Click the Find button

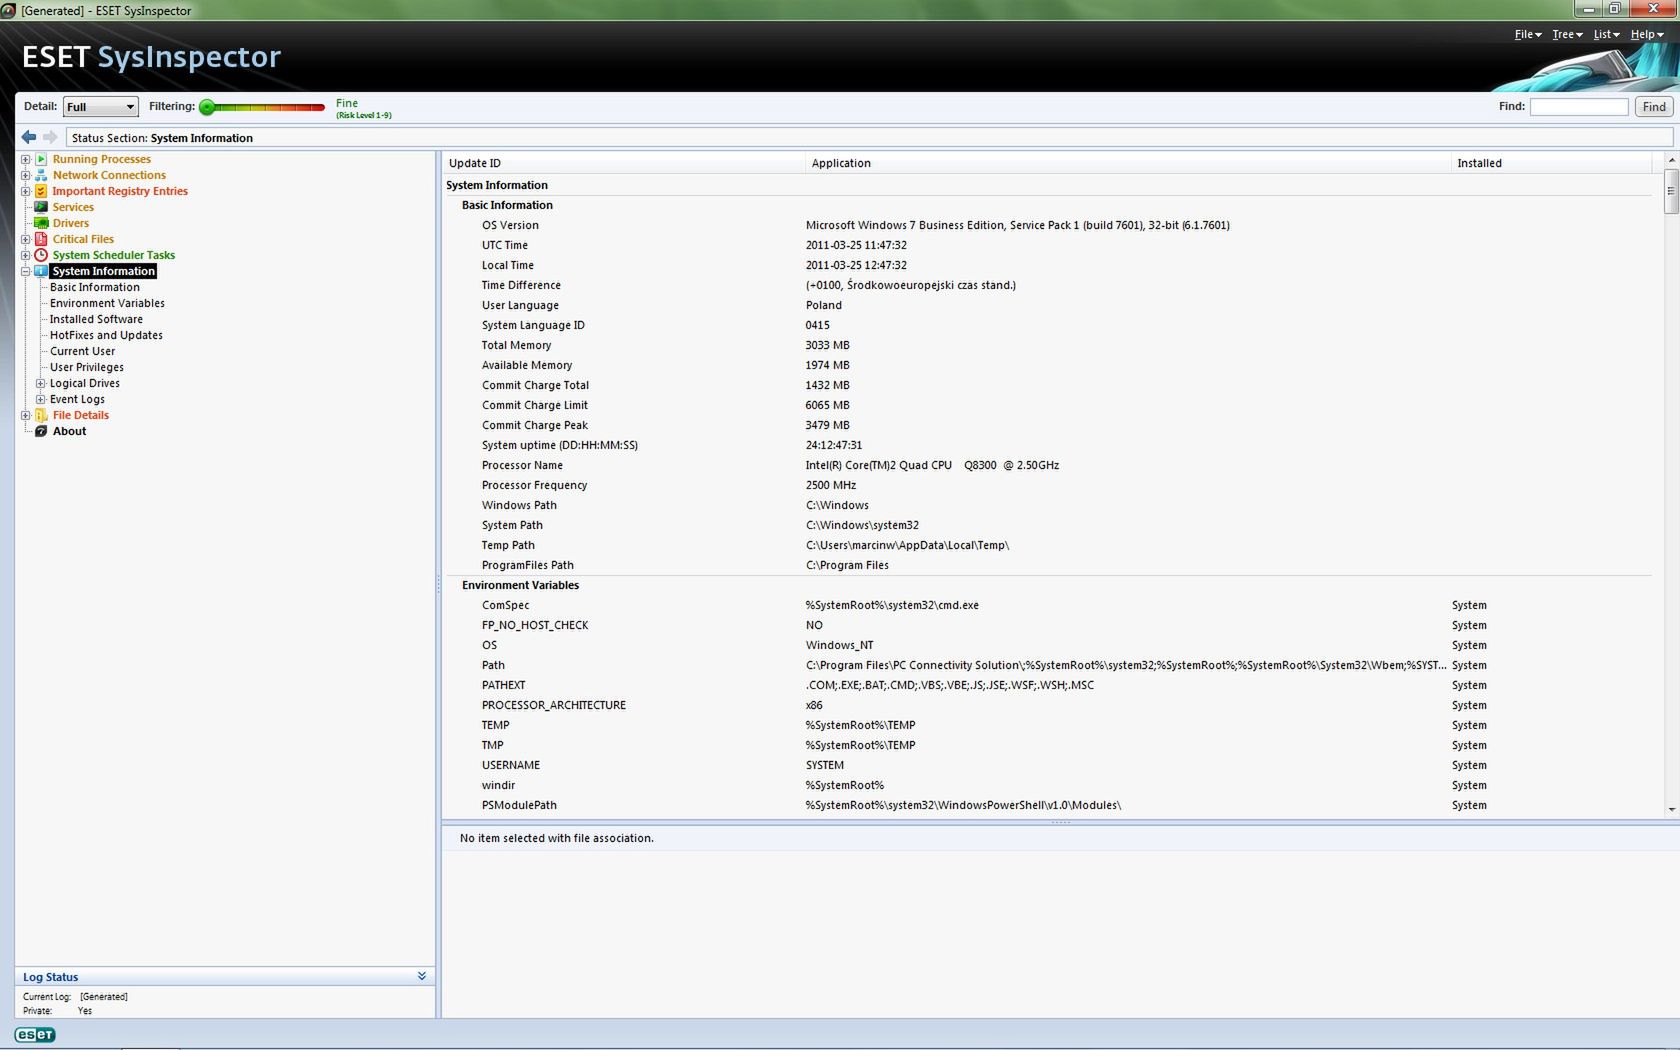[1654, 106]
